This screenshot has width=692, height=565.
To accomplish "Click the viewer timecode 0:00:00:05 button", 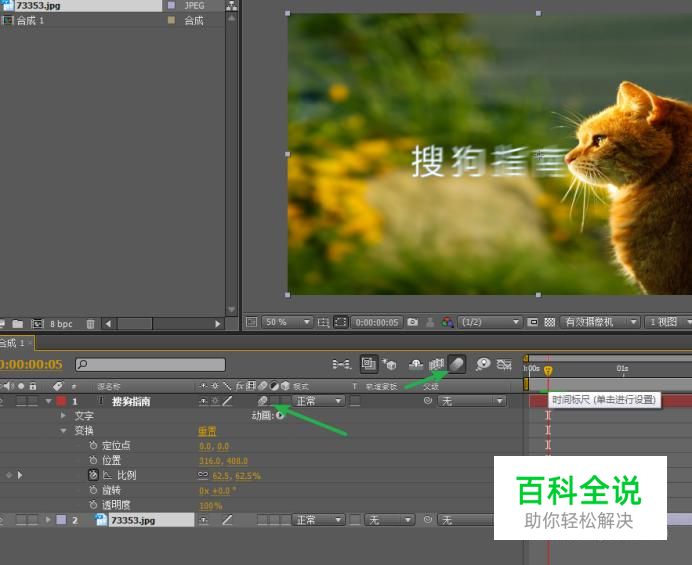I will click(377, 322).
